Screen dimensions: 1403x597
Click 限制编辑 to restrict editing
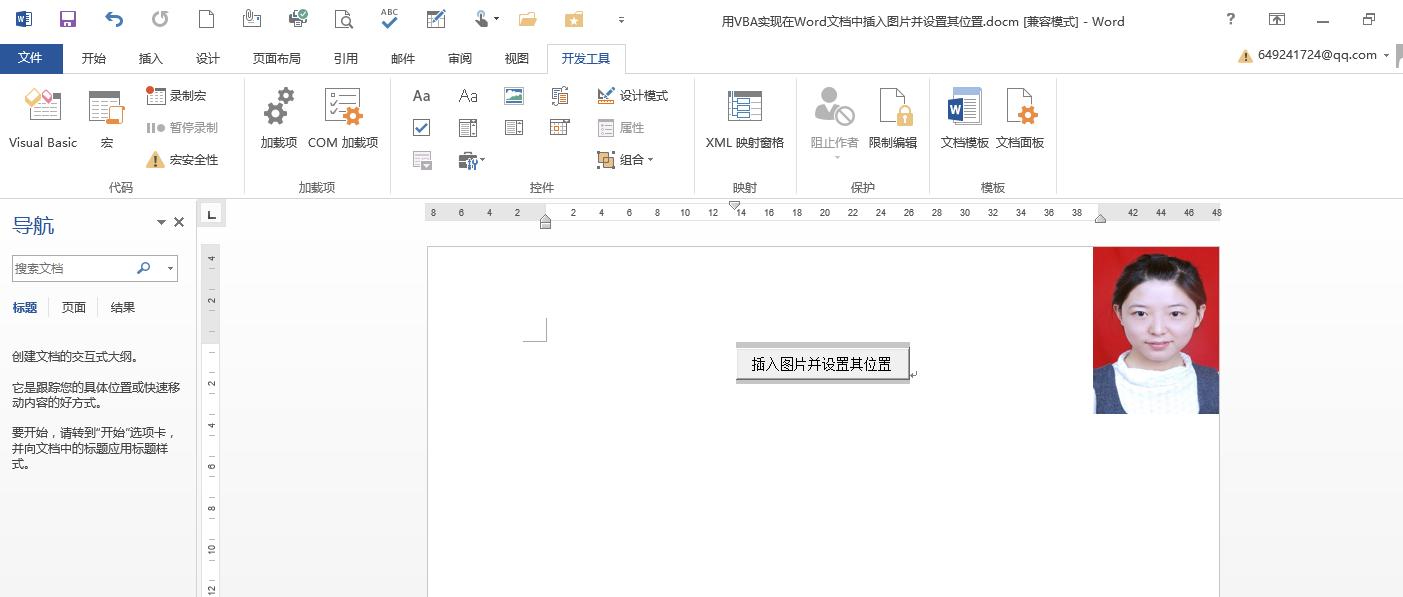(x=893, y=120)
